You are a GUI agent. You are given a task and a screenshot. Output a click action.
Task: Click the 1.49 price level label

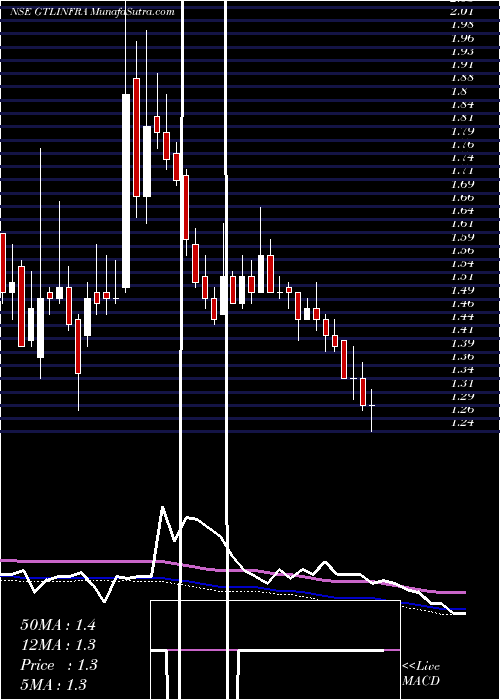click(x=462, y=290)
